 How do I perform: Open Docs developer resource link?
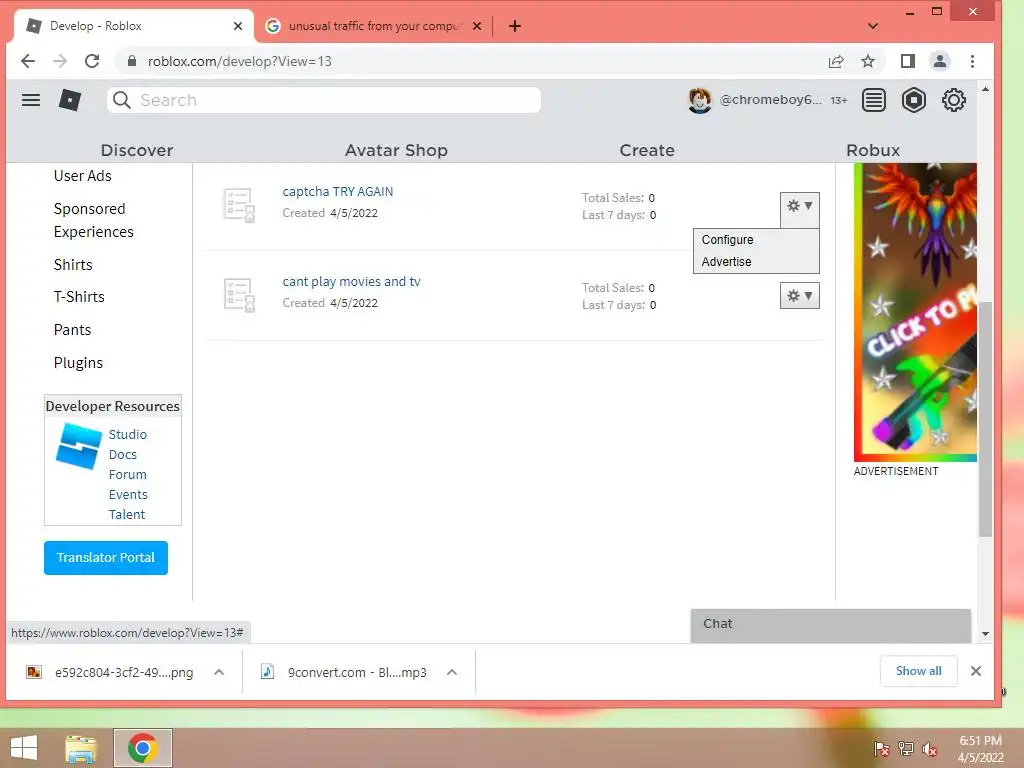(123, 455)
